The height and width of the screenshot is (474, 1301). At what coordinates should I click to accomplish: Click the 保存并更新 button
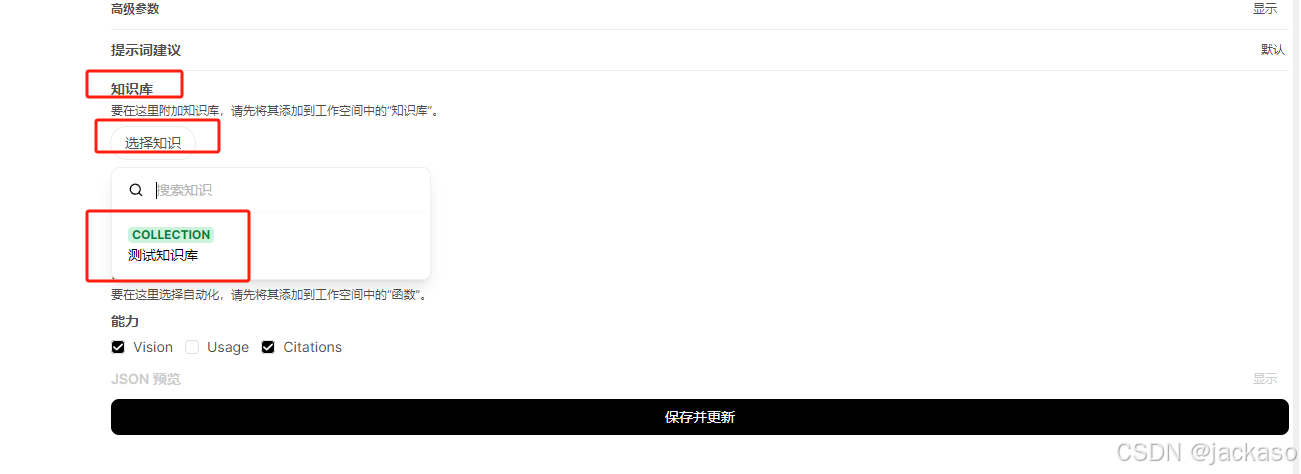tap(700, 417)
